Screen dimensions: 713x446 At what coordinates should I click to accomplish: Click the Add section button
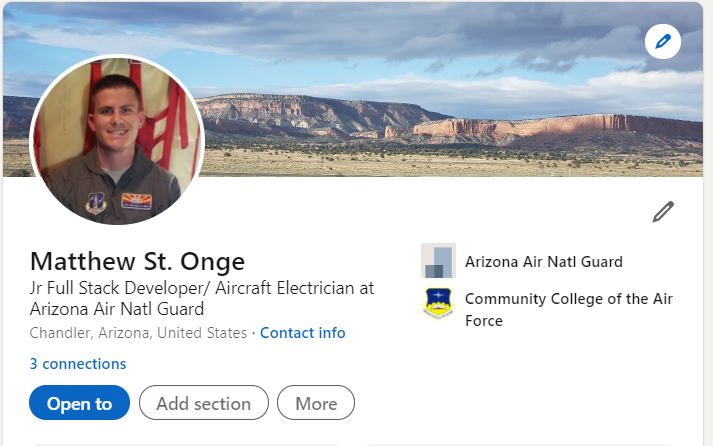coord(203,403)
